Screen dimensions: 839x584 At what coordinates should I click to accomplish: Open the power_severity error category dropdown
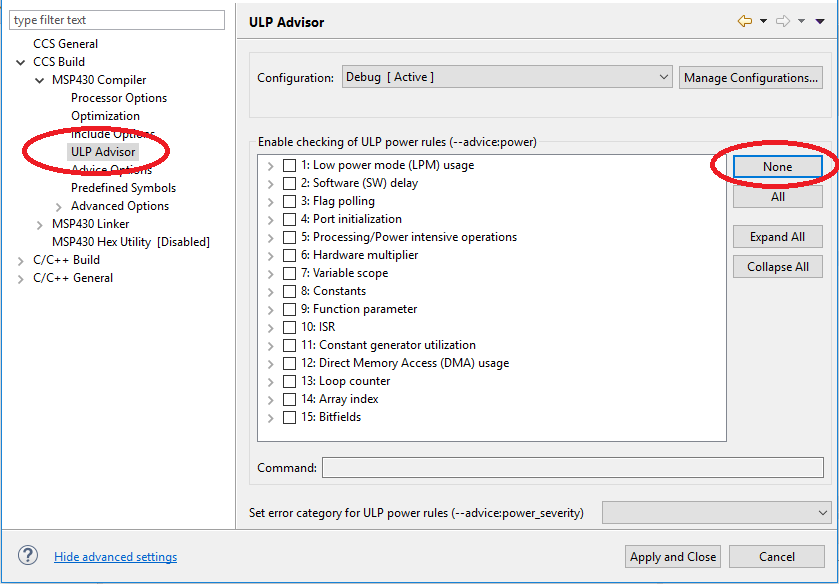coord(716,513)
